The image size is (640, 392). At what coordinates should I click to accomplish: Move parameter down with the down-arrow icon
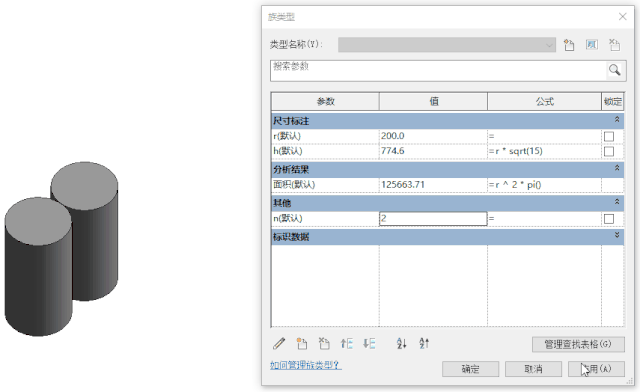[x=369, y=344]
